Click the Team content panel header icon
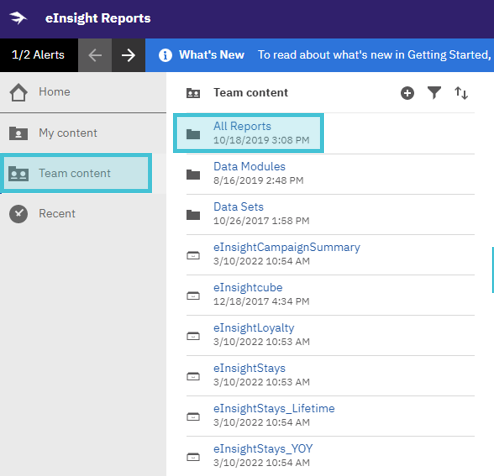This screenshot has width=494, height=476. [x=193, y=93]
